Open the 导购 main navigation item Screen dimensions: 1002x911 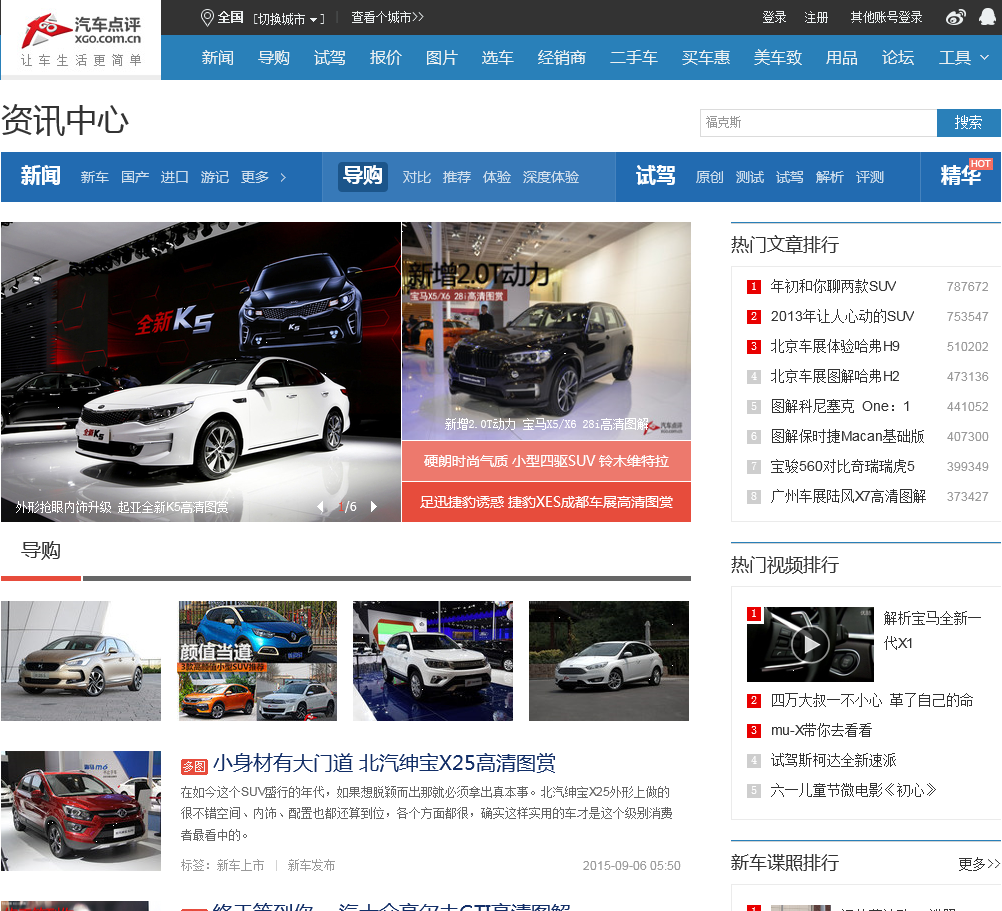coord(274,57)
